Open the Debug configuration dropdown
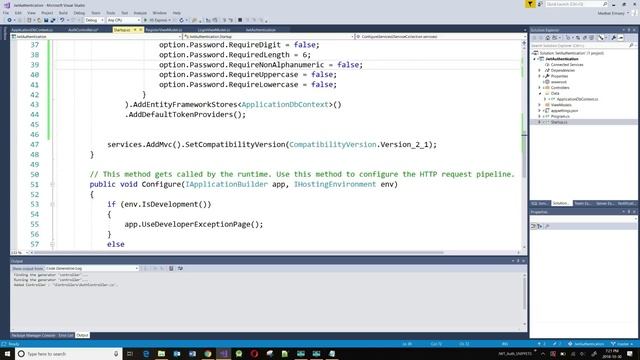The width and height of the screenshot is (640, 360). [94, 20]
